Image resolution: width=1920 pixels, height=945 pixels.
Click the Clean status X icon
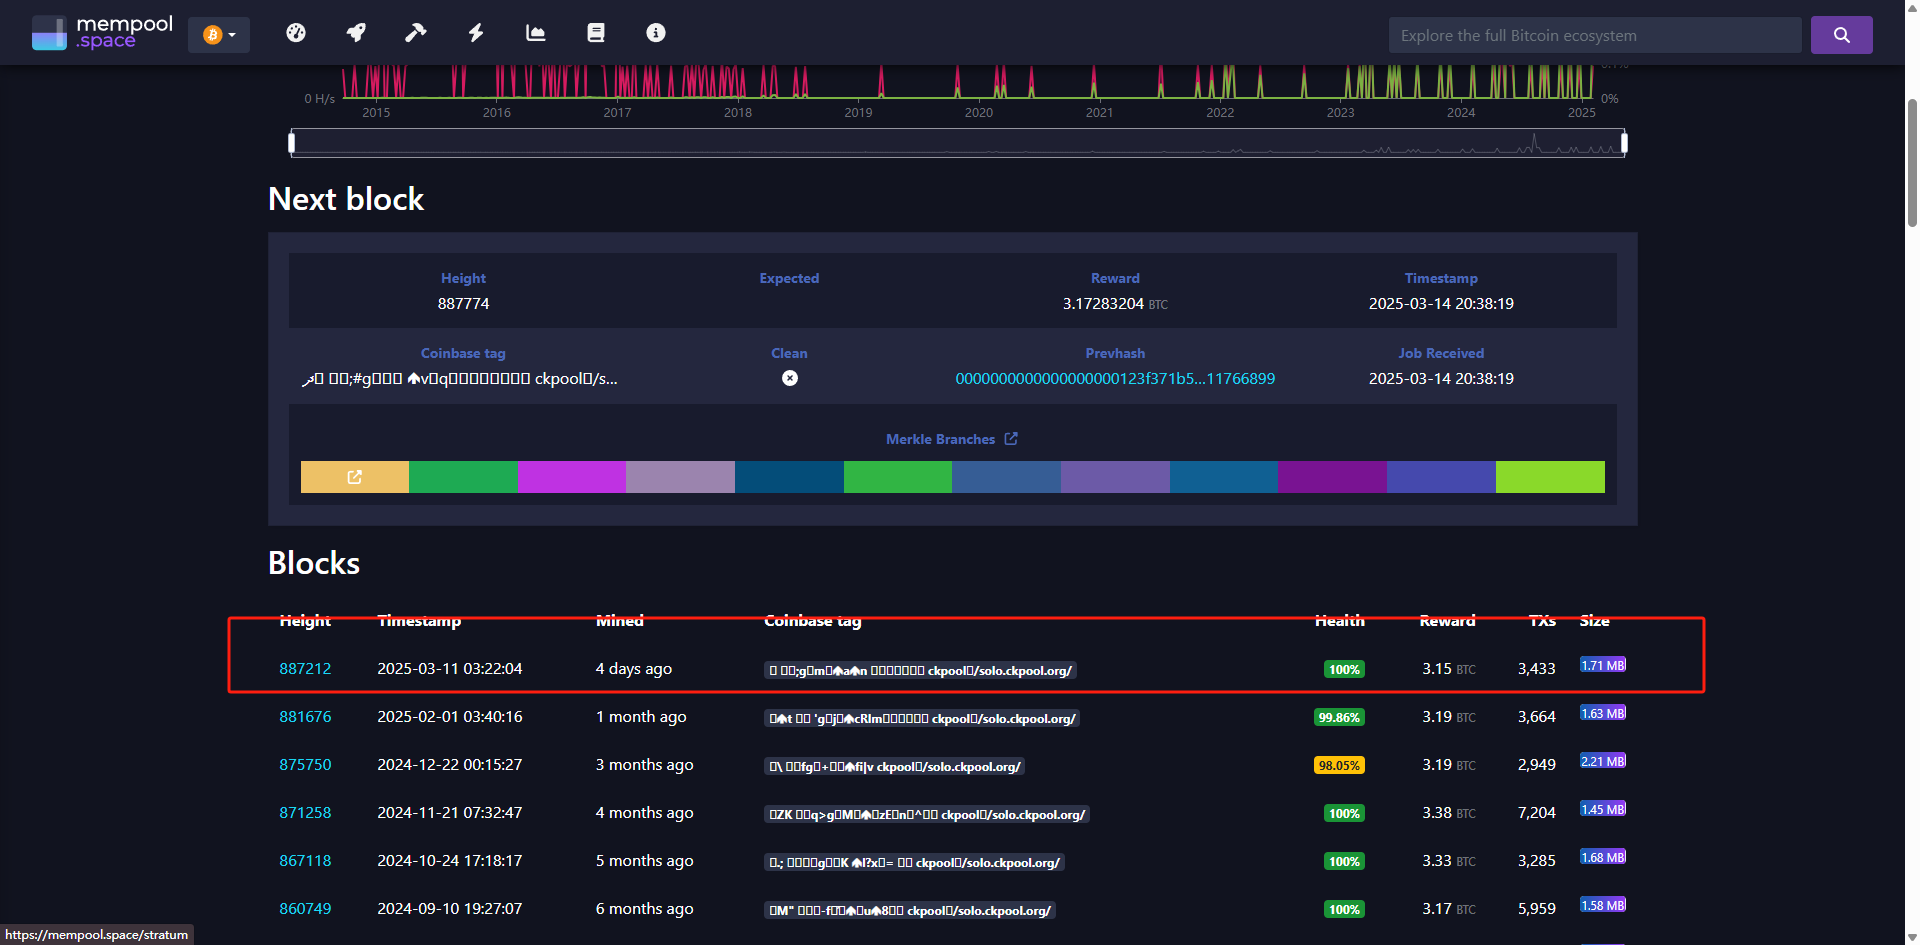point(789,378)
